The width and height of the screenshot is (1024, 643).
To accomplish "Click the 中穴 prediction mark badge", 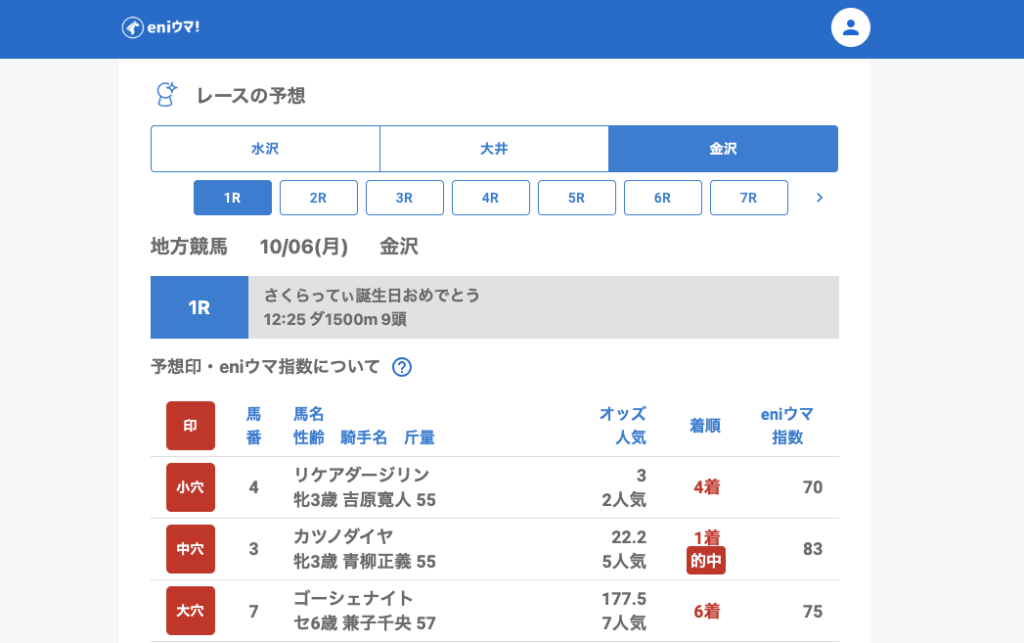I will pyautogui.click(x=190, y=549).
